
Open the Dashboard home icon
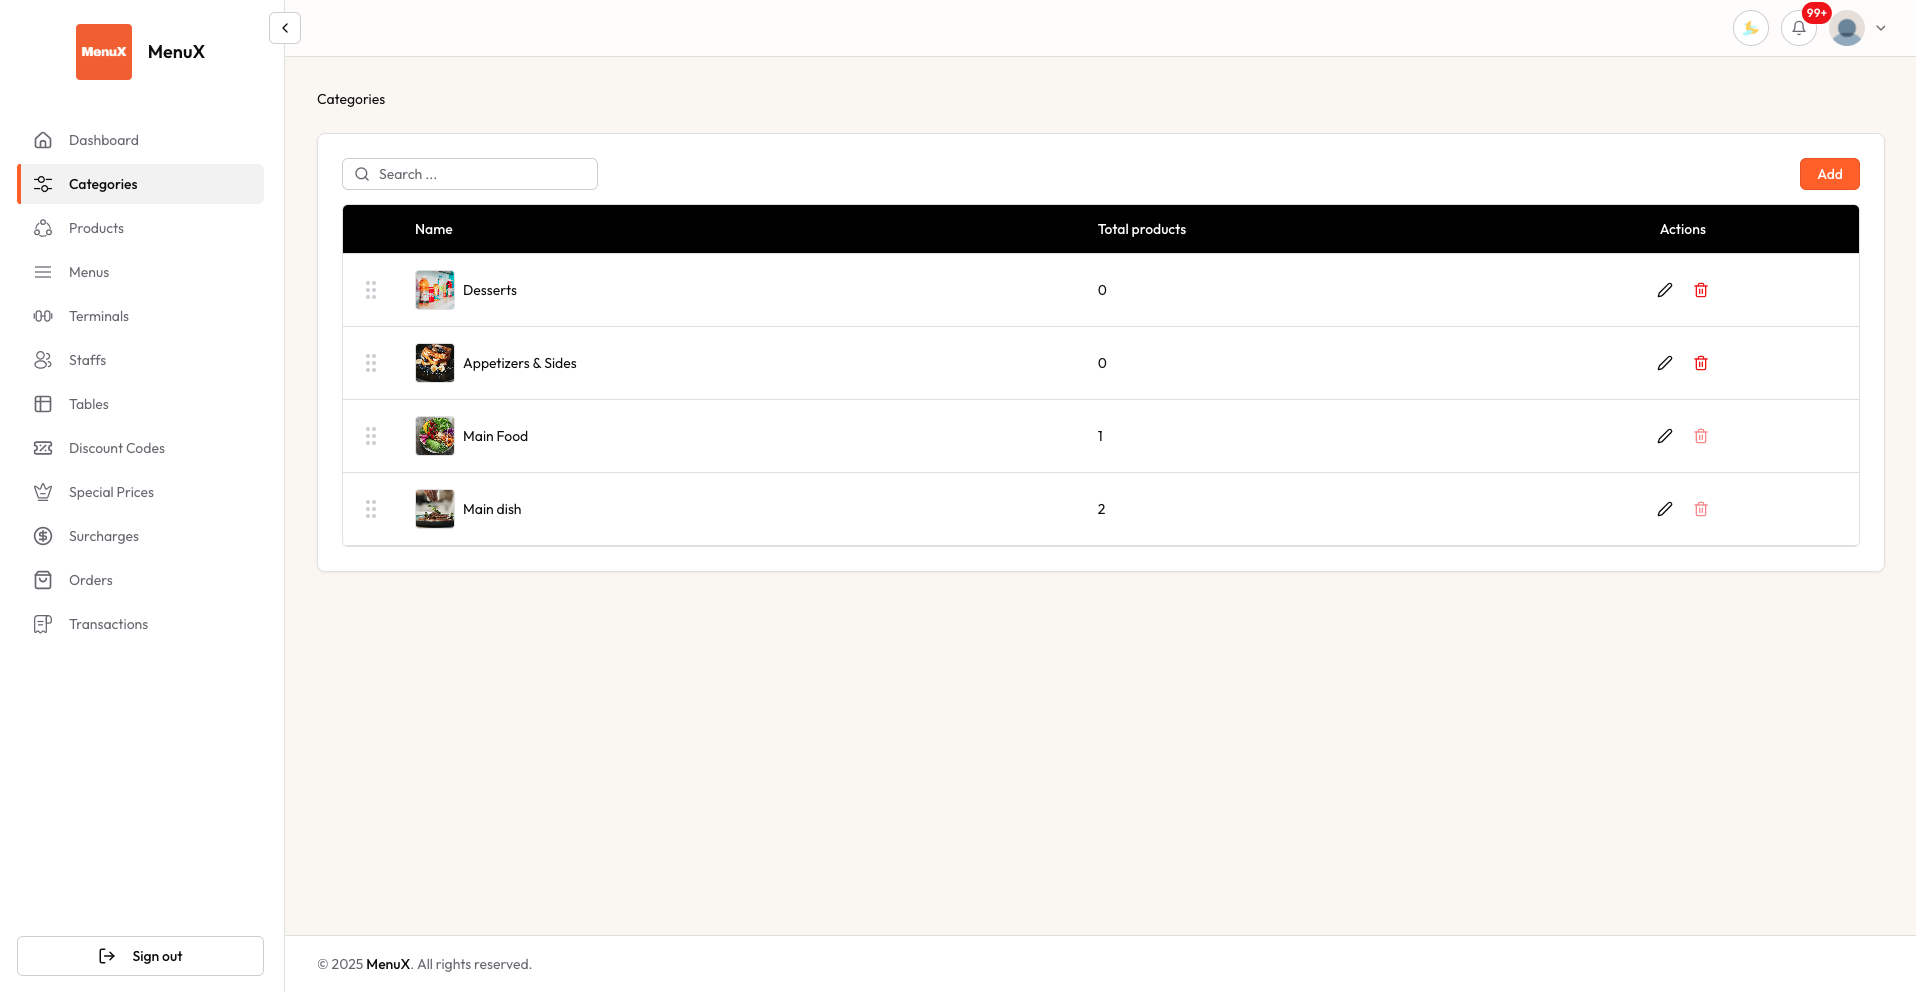43,140
